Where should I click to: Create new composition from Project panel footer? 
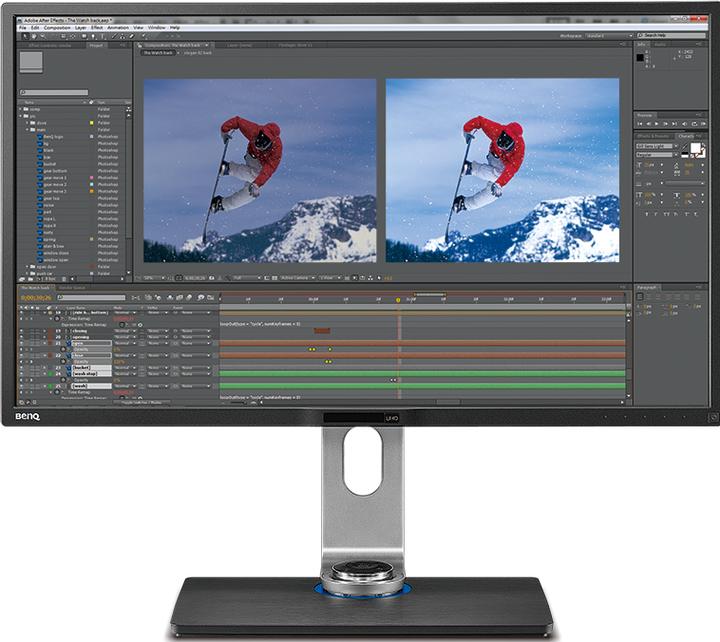click(38, 279)
